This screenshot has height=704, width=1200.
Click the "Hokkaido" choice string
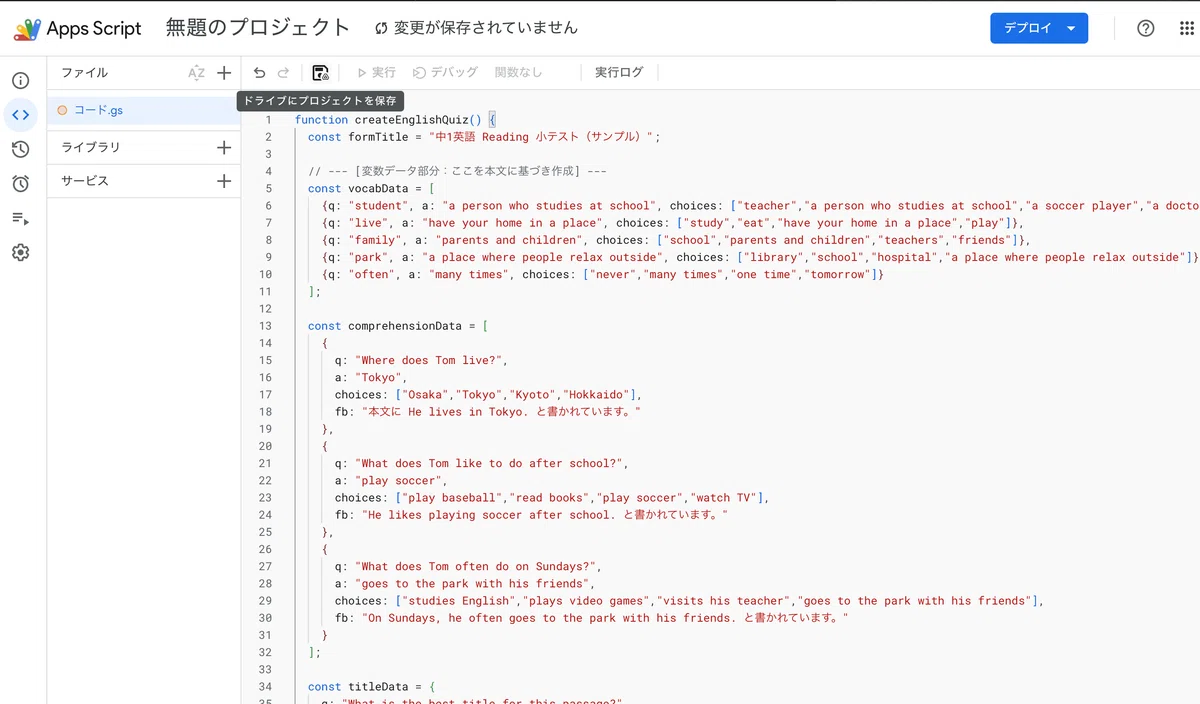coord(596,395)
